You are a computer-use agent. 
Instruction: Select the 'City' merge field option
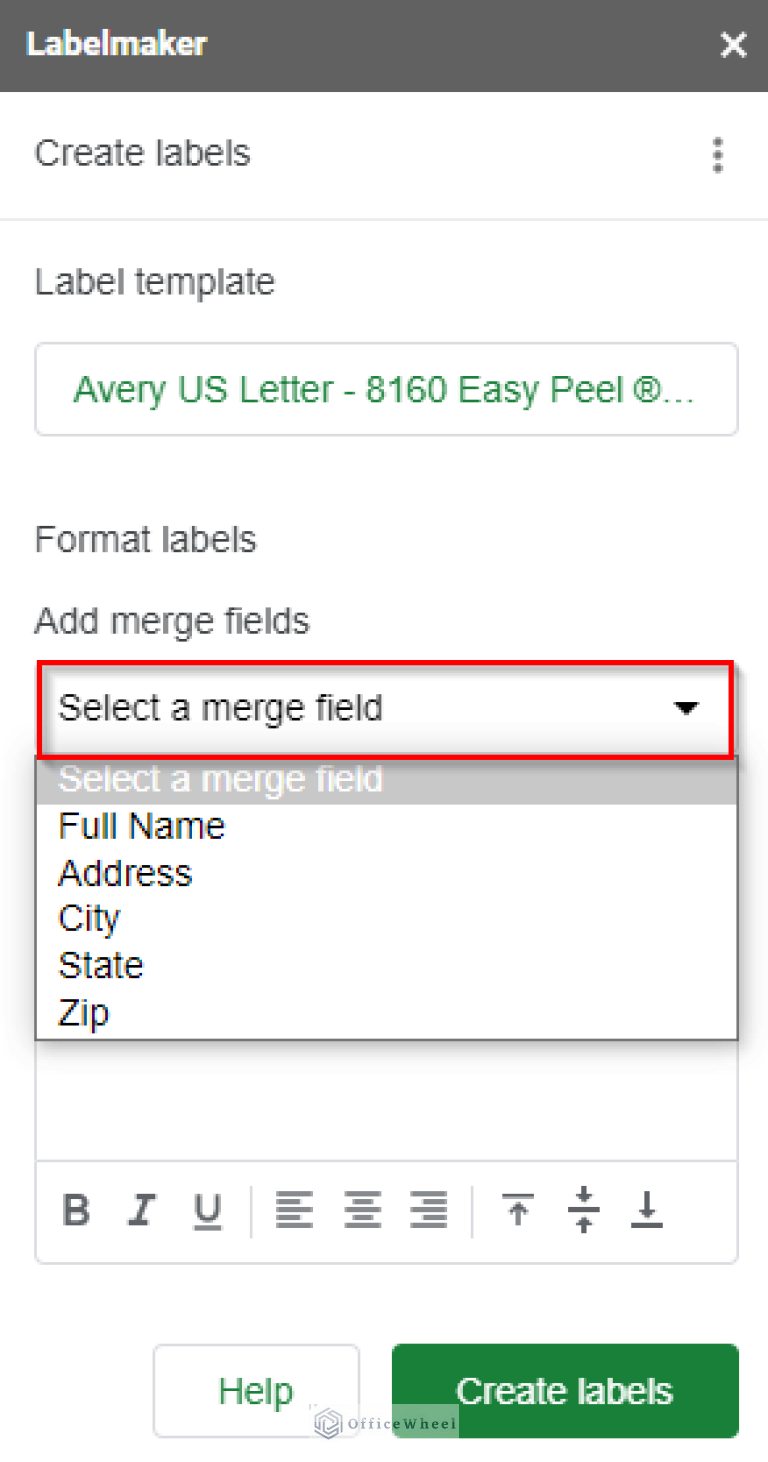pyautogui.click(x=89, y=918)
